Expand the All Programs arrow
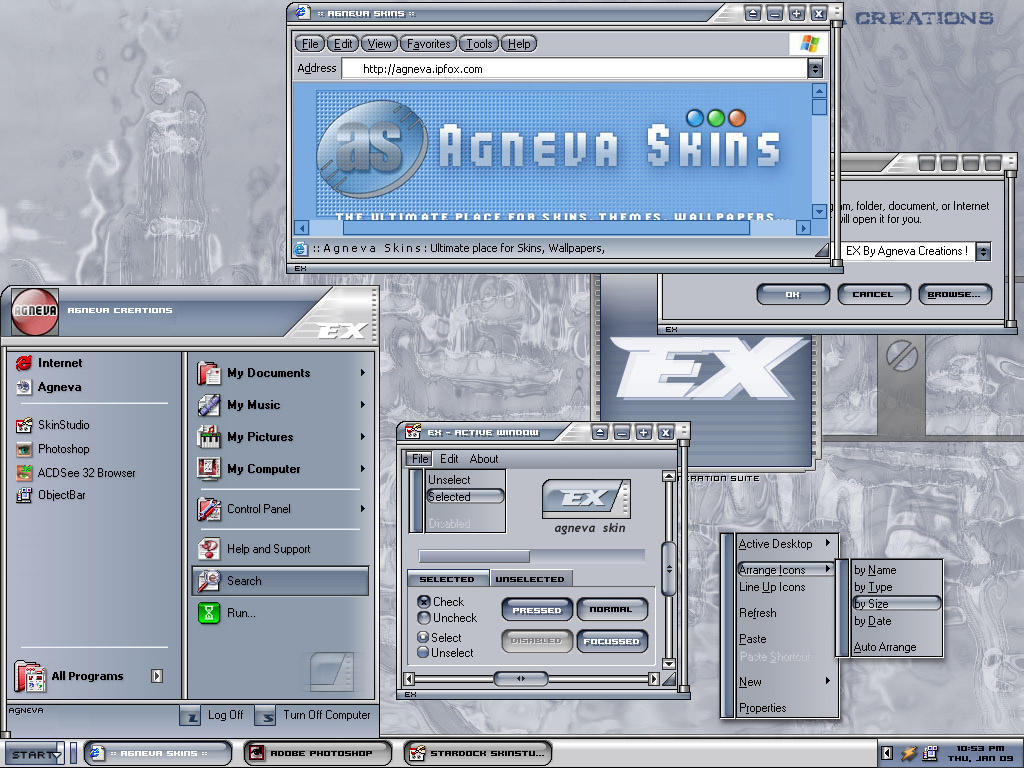This screenshot has height=768, width=1024. click(x=157, y=676)
